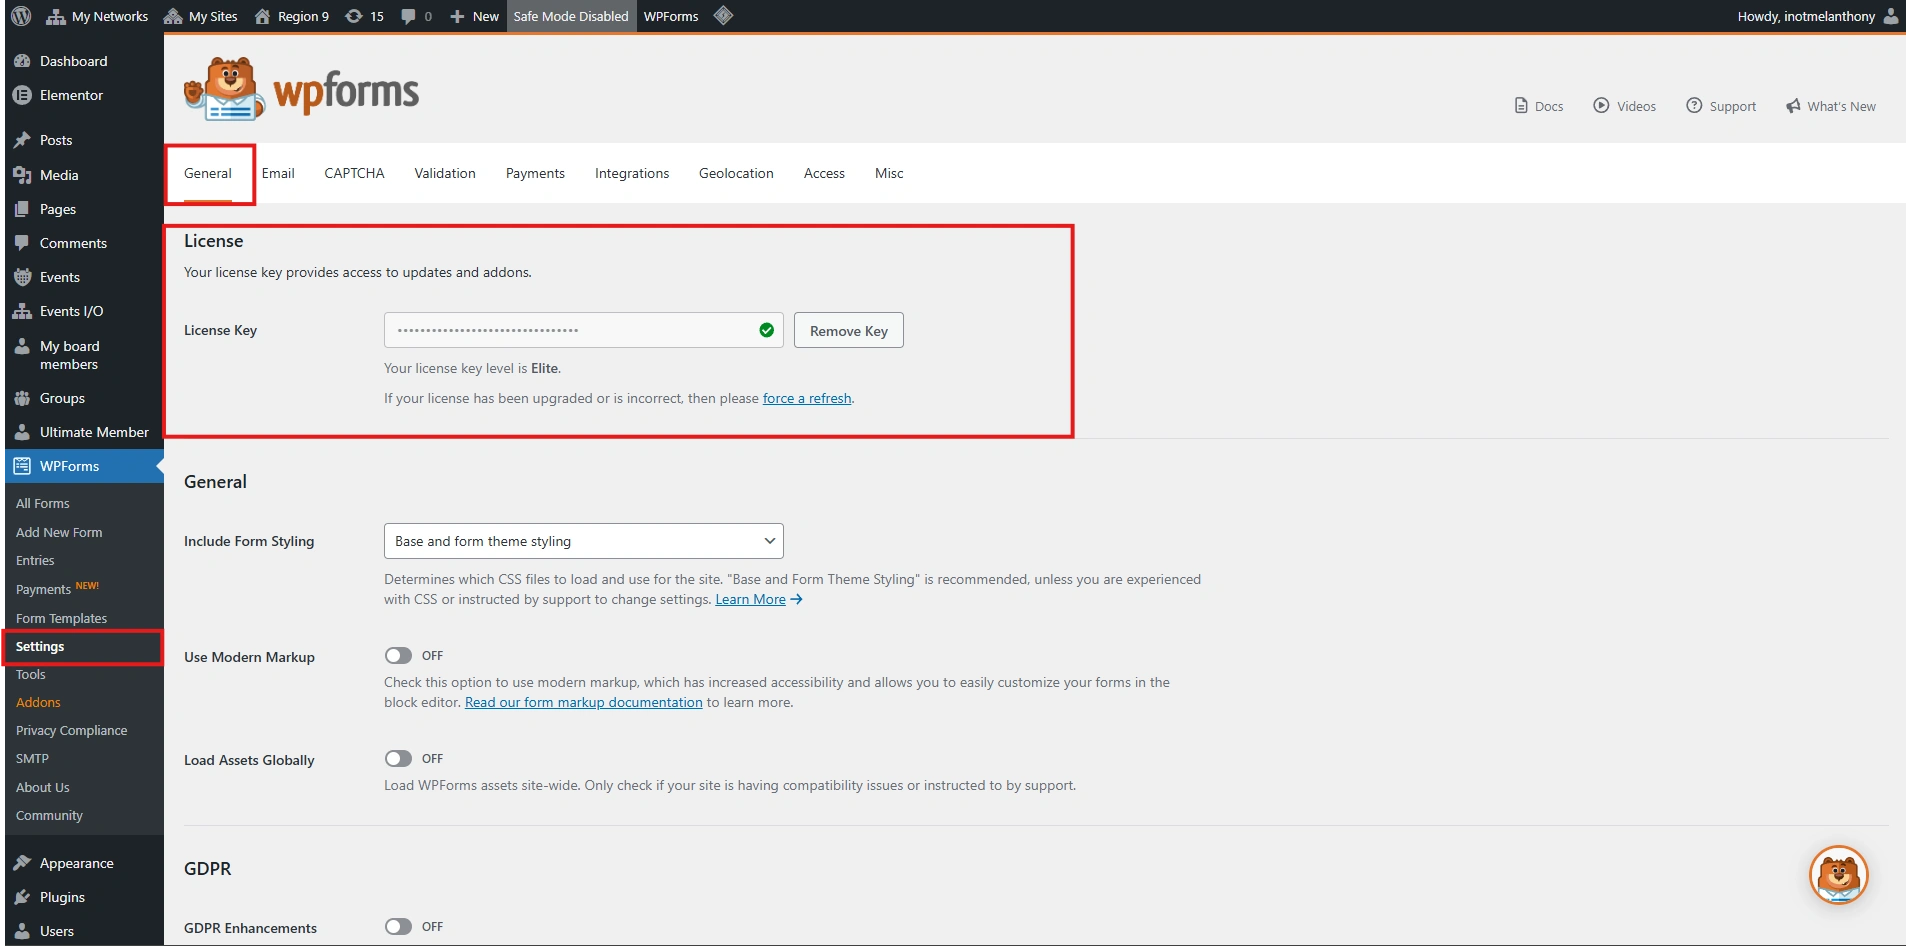Open the Community submenu item
The height and width of the screenshot is (946, 1906).
point(49,815)
